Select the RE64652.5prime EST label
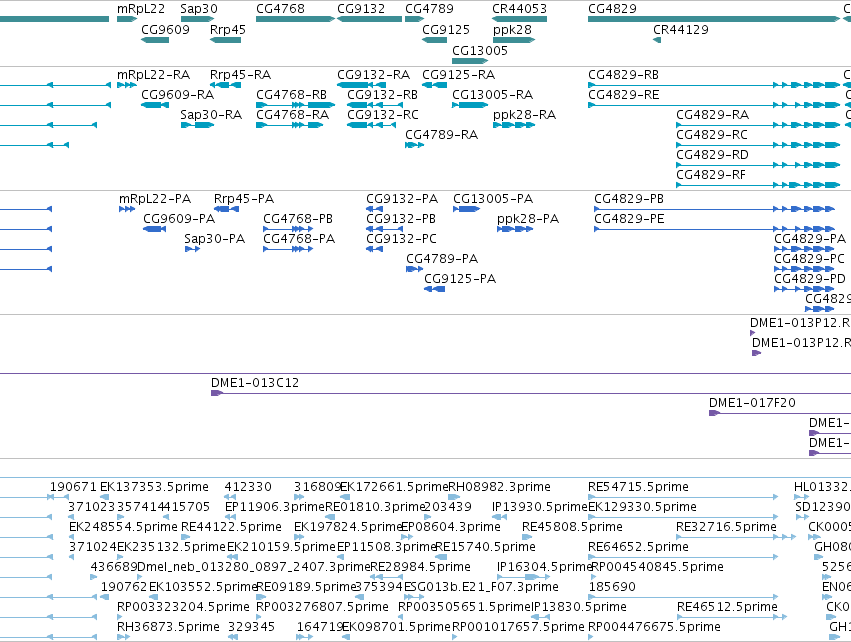 638,547
